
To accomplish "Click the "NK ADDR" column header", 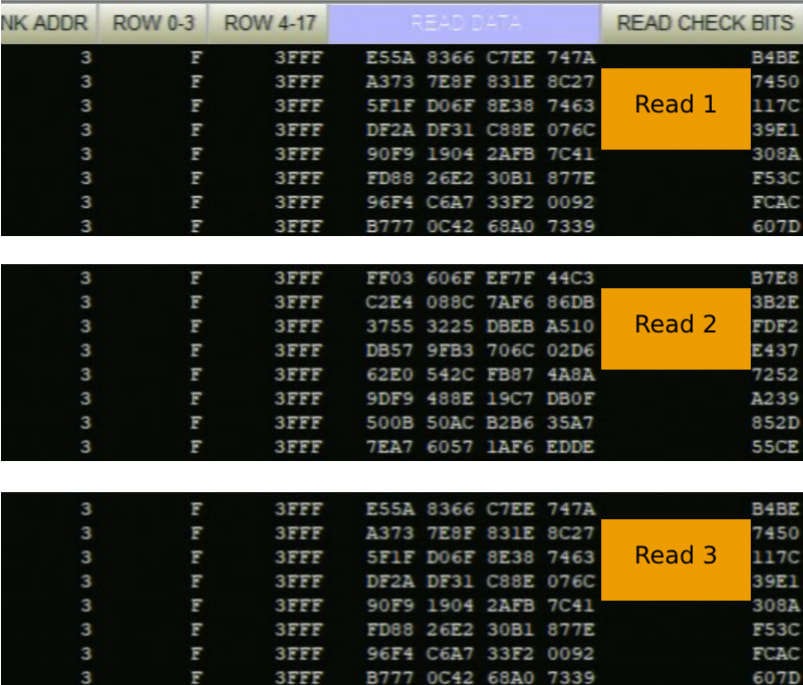I will (x=47, y=23).
